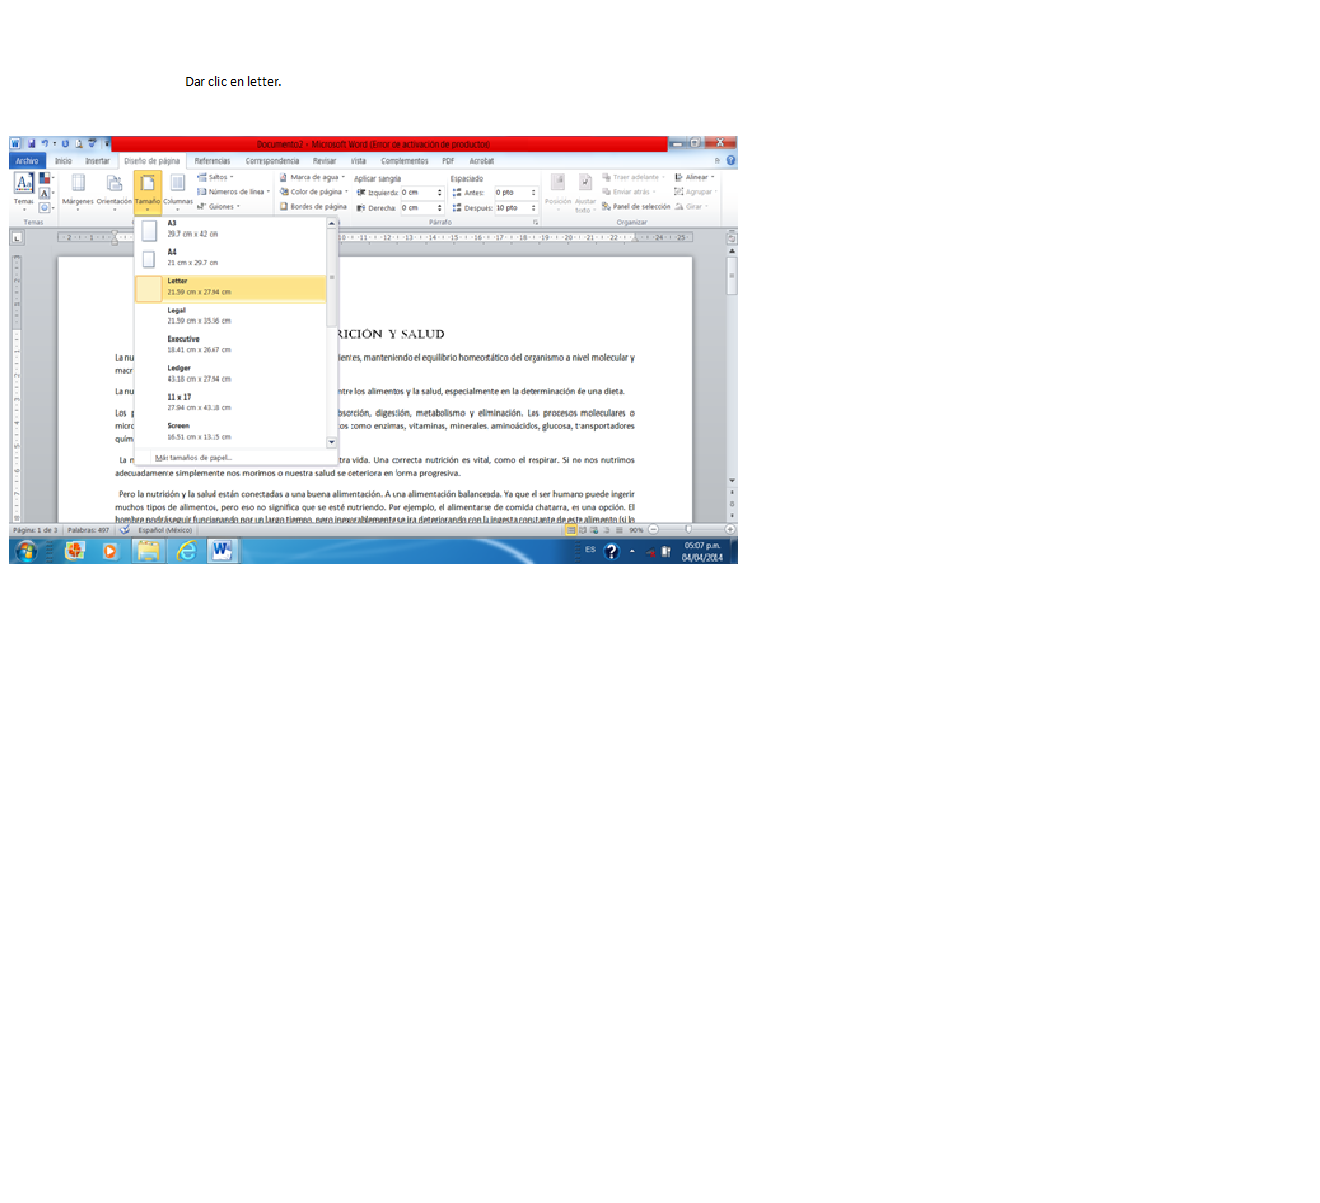1320x1203 pixels.
Task: Open Windows Start button
Action: tap(26, 551)
